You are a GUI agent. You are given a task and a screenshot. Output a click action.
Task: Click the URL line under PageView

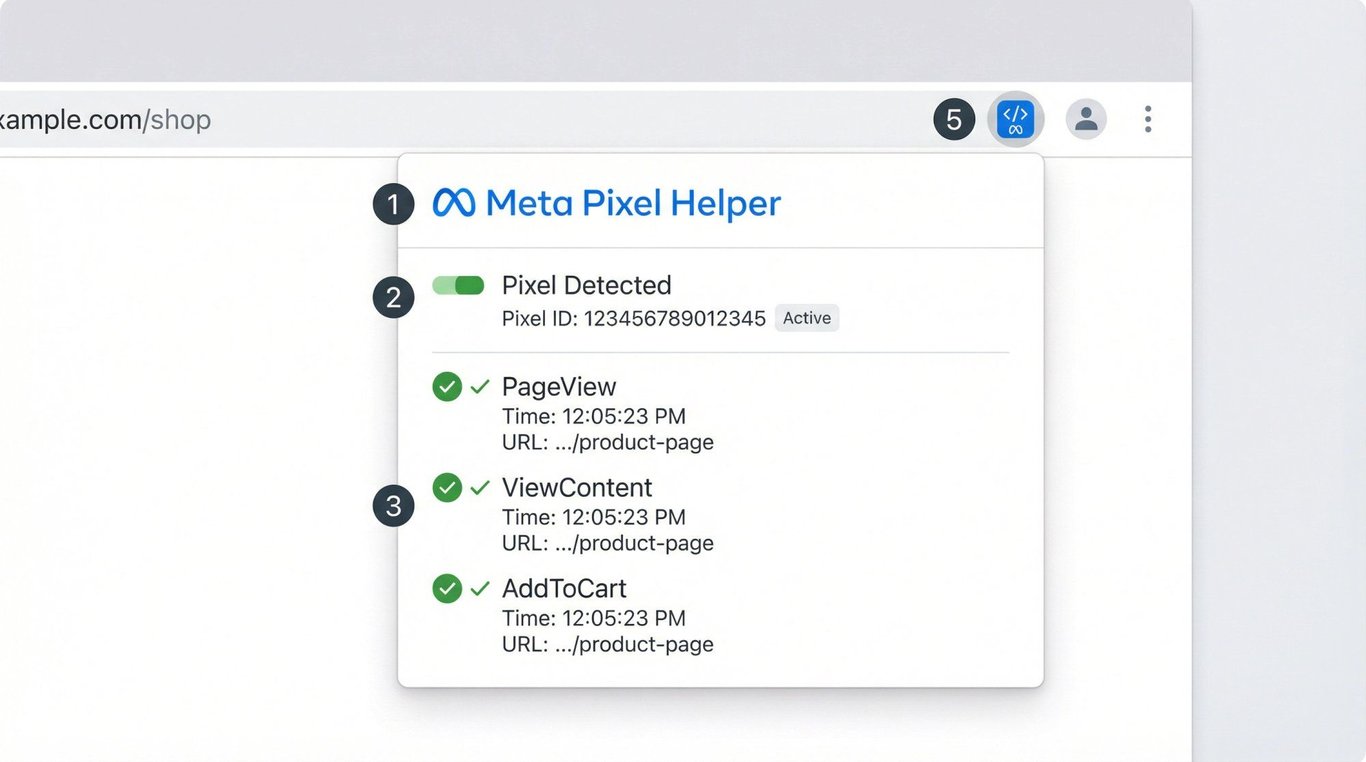pyautogui.click(x=608, y=442)
